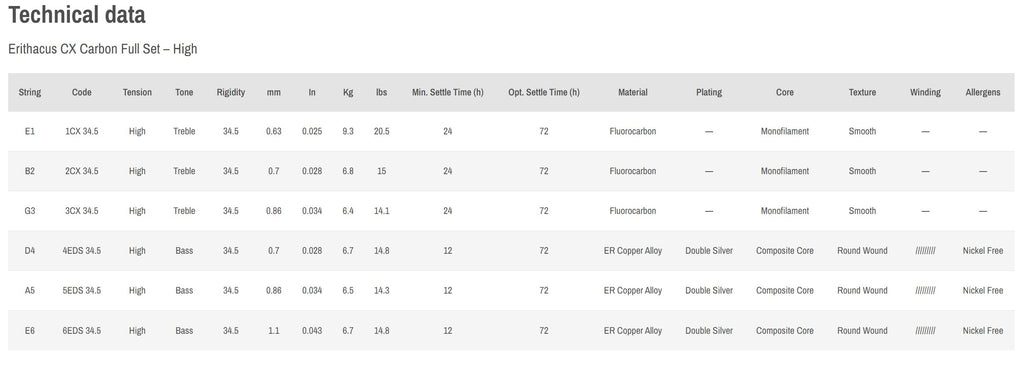Select the 1CX 34.5 code cell

click(82, 131)
